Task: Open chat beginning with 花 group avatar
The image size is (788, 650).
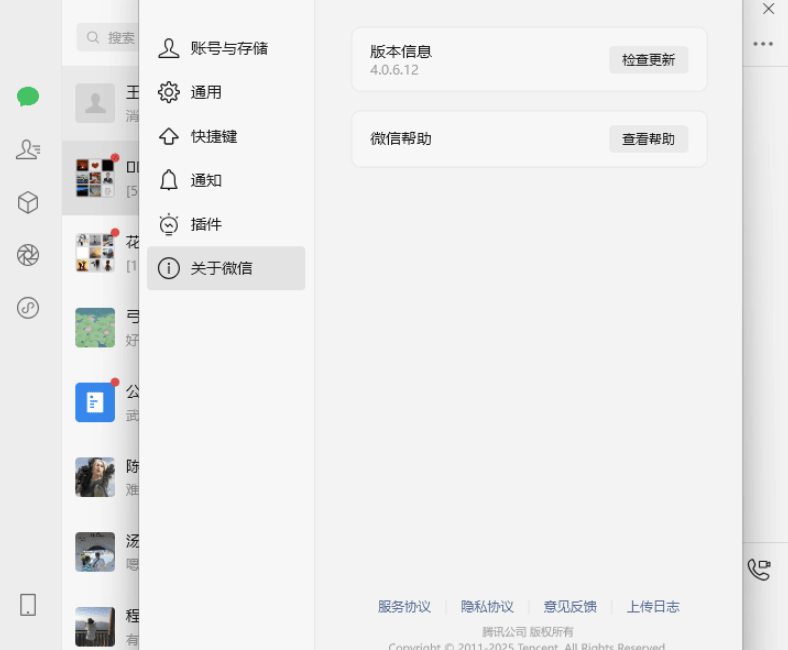Action: coord(101,253)
